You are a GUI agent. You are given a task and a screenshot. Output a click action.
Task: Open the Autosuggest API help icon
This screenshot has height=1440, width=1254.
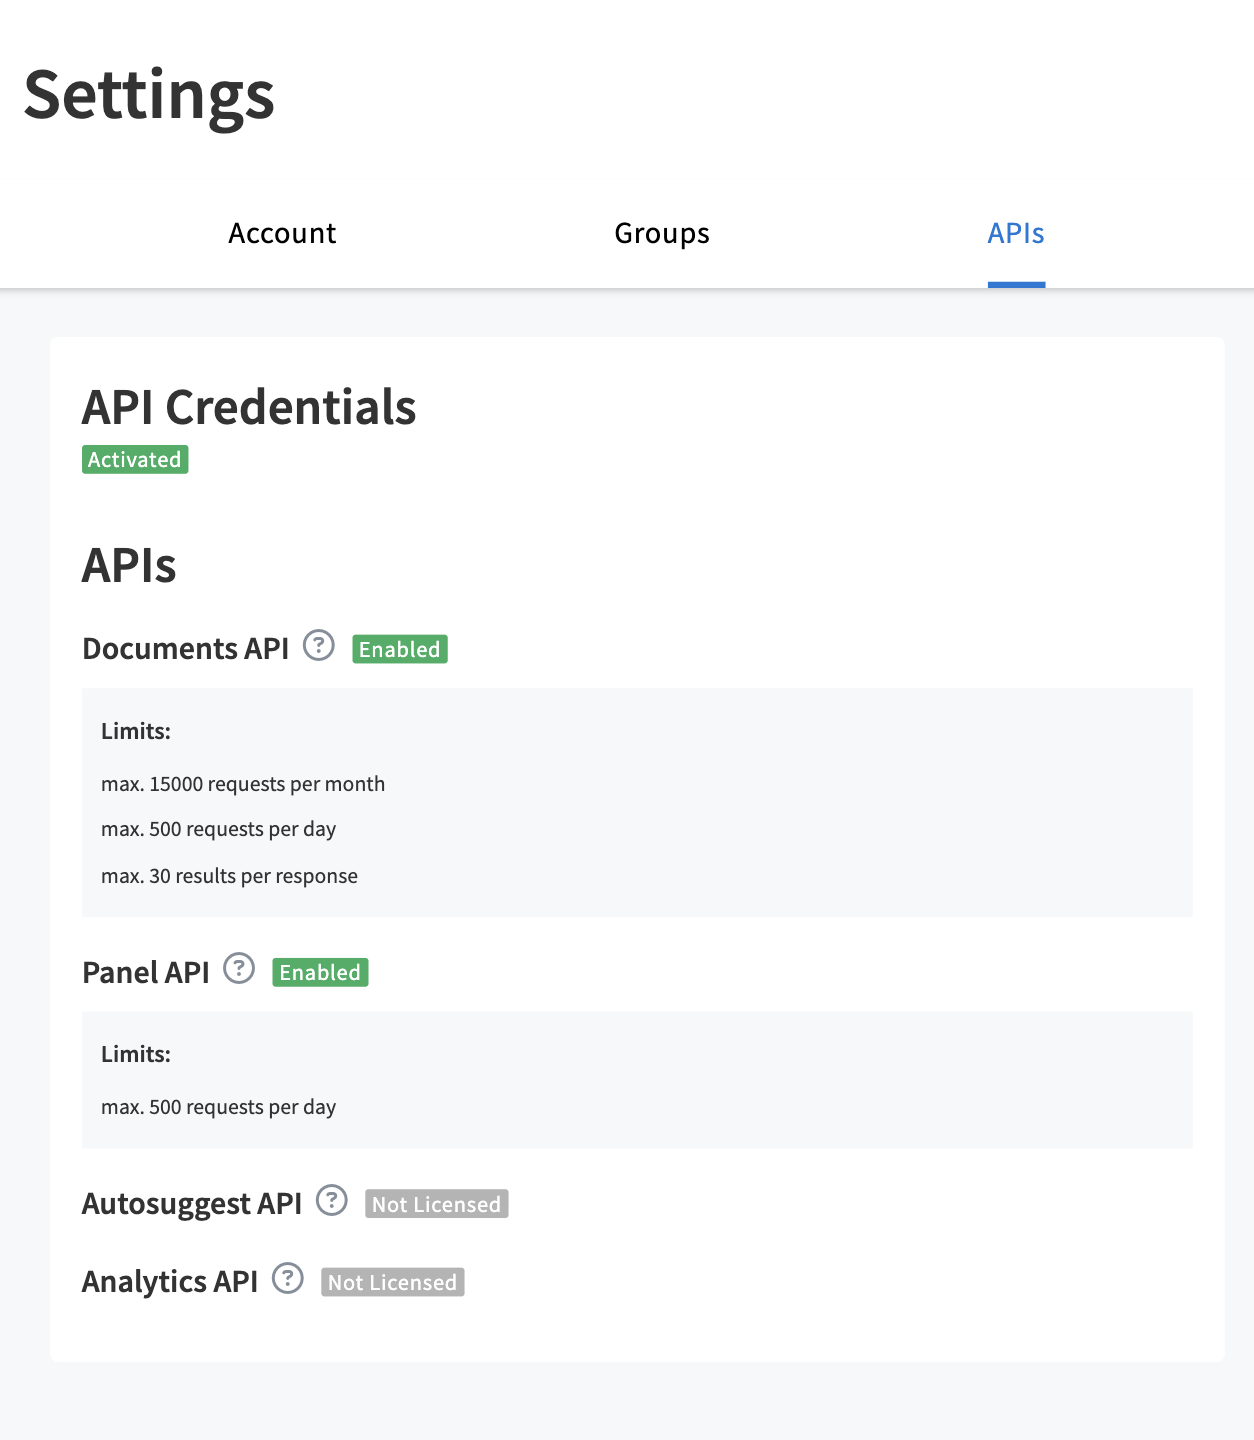(x=332, y=1200)
